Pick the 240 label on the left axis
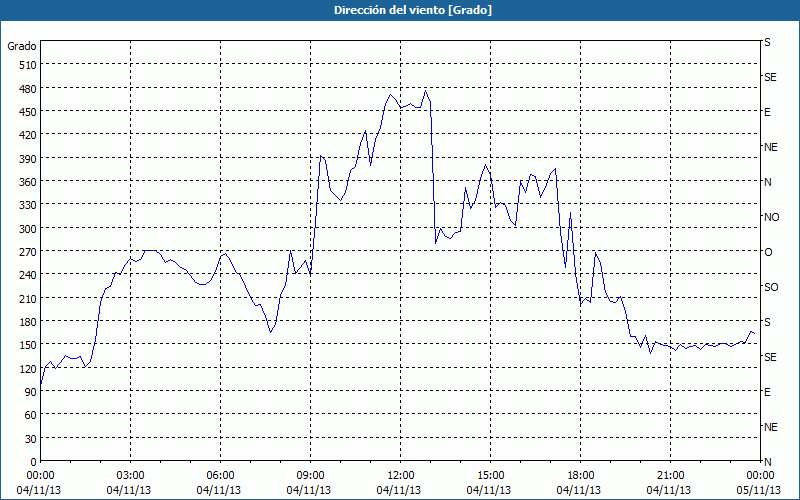Image resolution: width=800 pixels, height=500 pixels. point(28,275)
